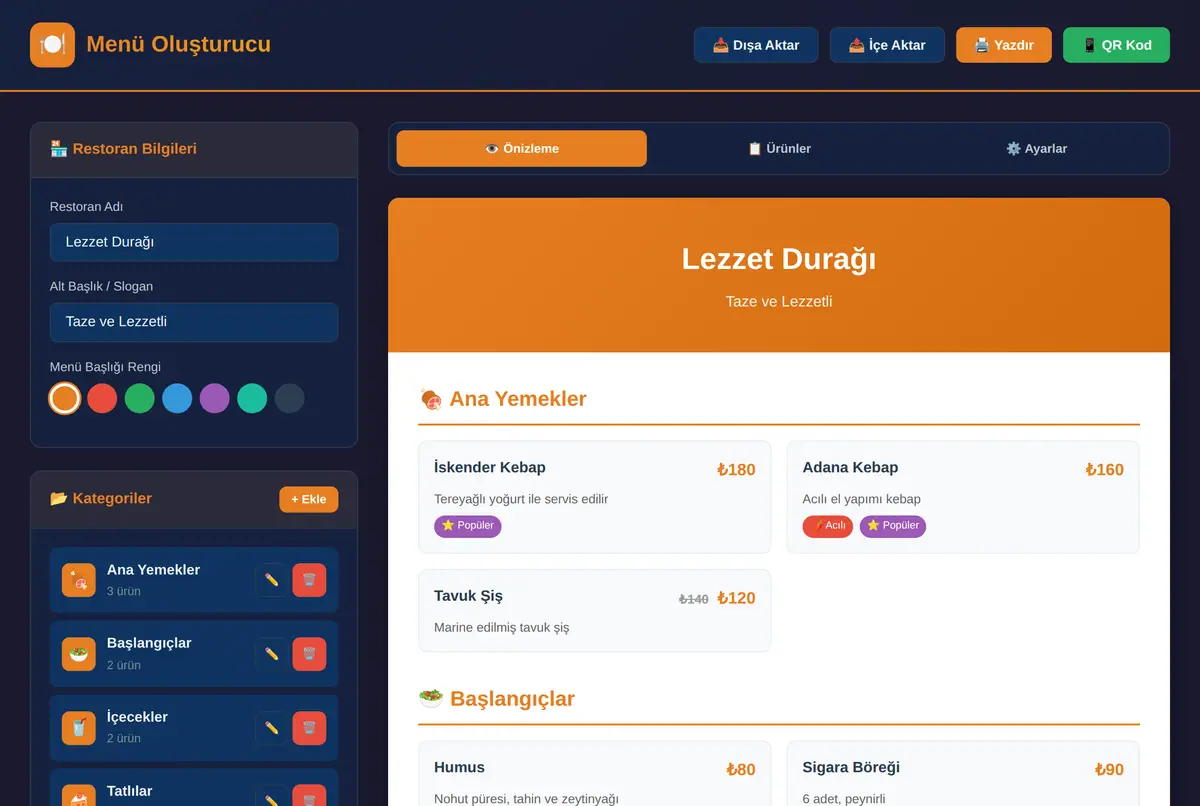Image resolution: width=1200 pixels, height=806 pixels.
Task: Click the Acılı badge on Adana Kebap
Action: click(x=828, y=526)
